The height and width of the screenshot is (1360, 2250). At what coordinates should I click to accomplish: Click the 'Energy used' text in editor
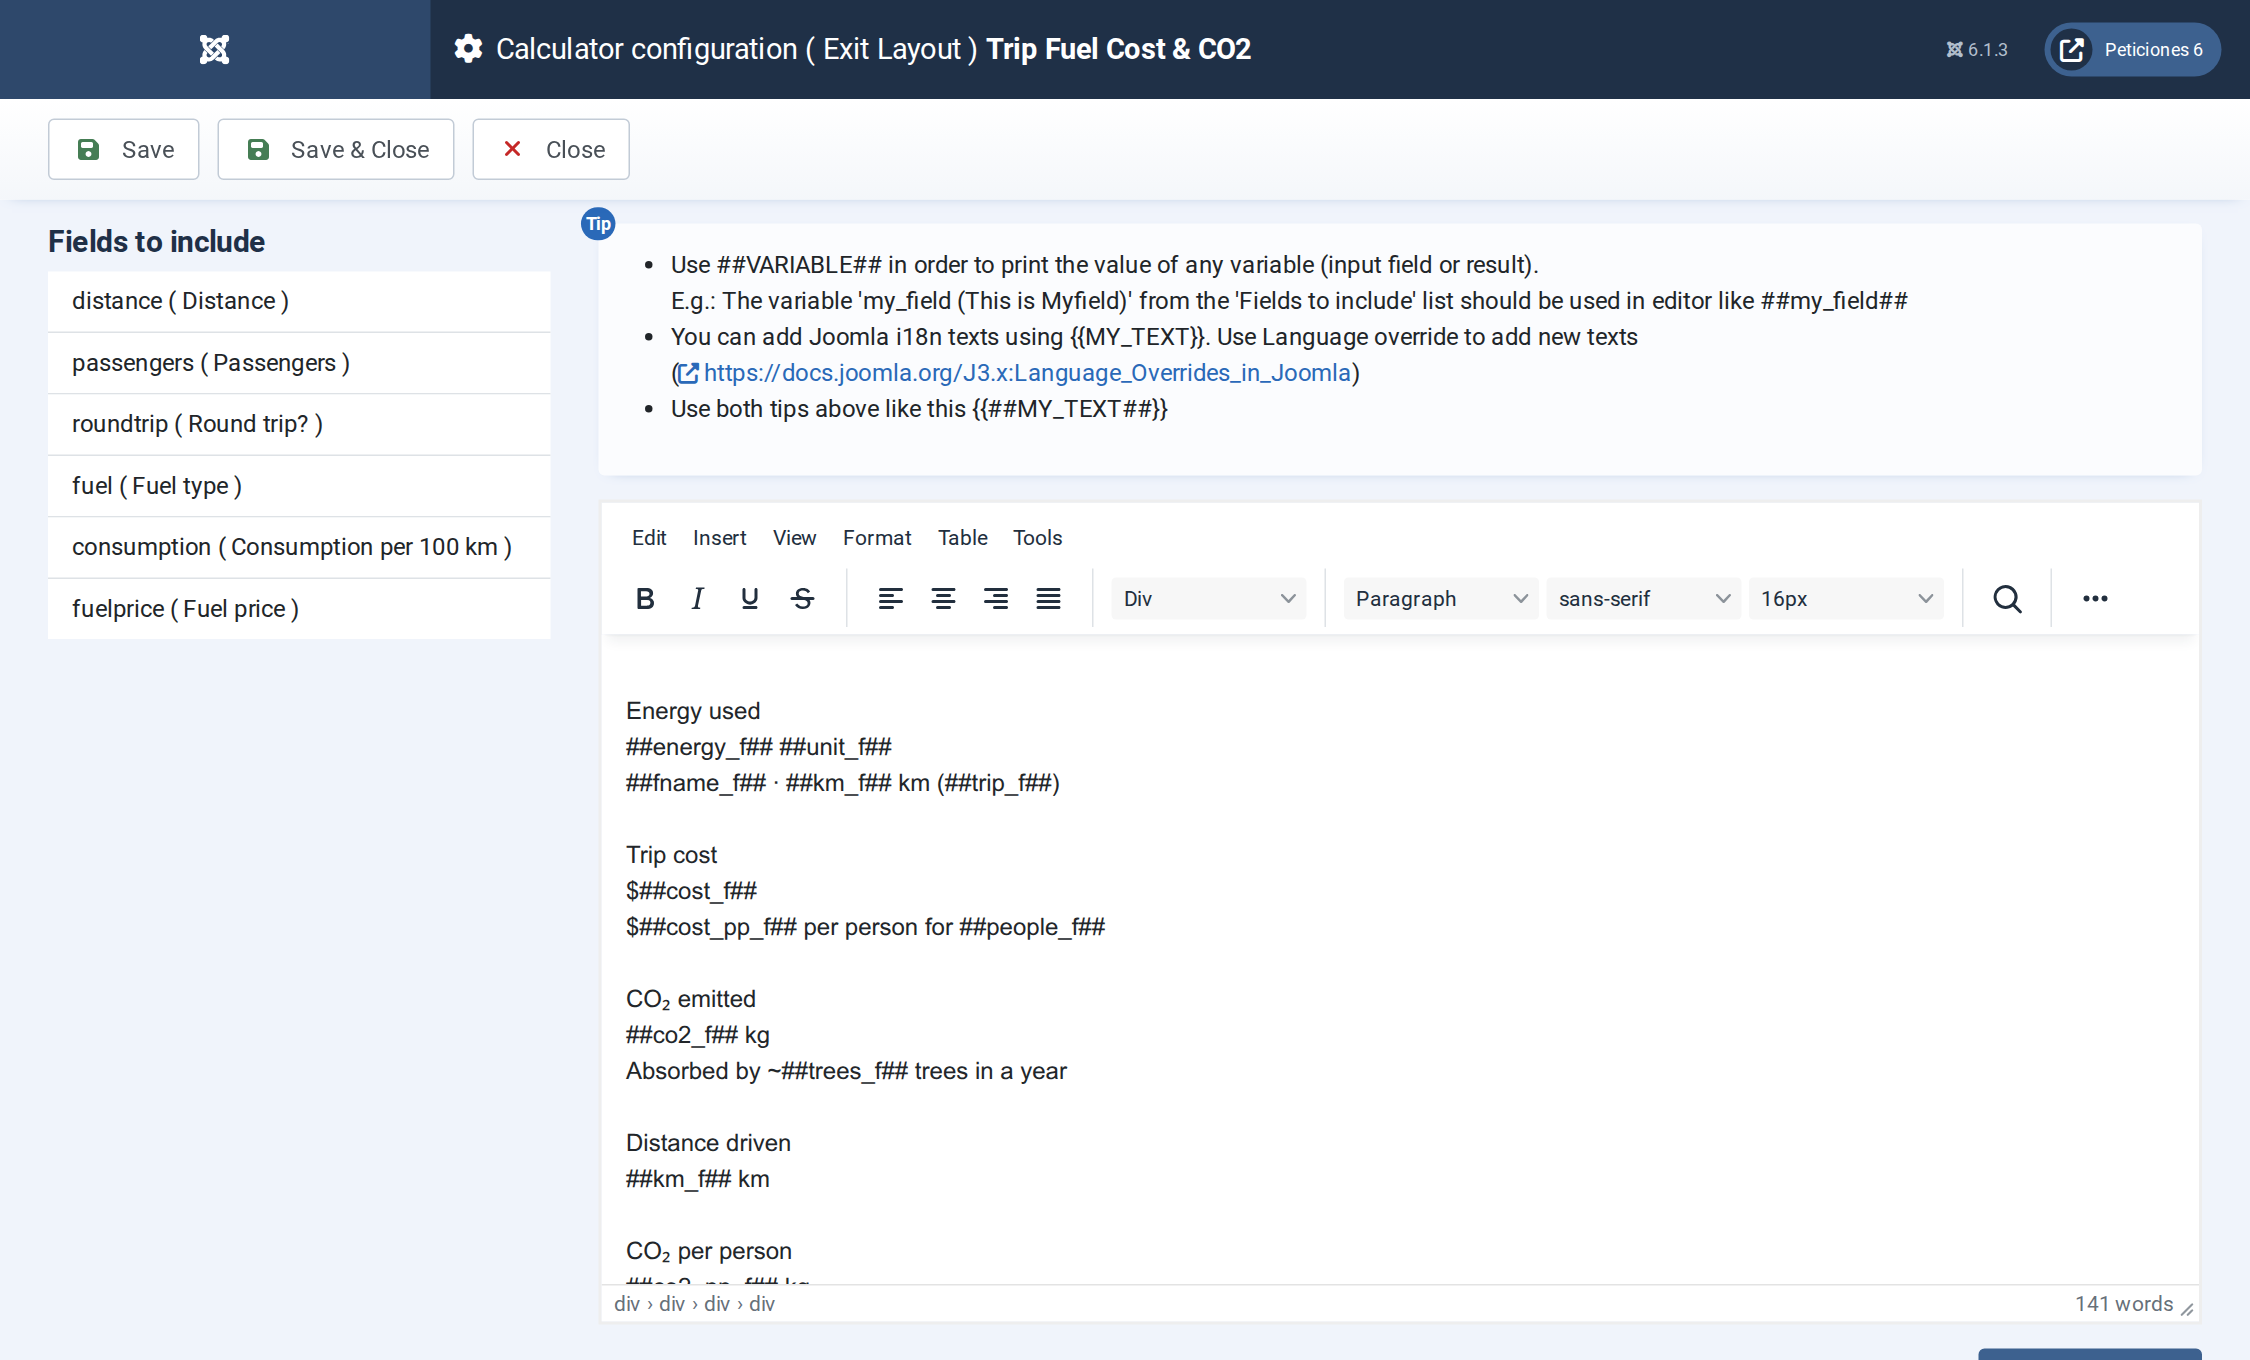(x=693, y=711)
